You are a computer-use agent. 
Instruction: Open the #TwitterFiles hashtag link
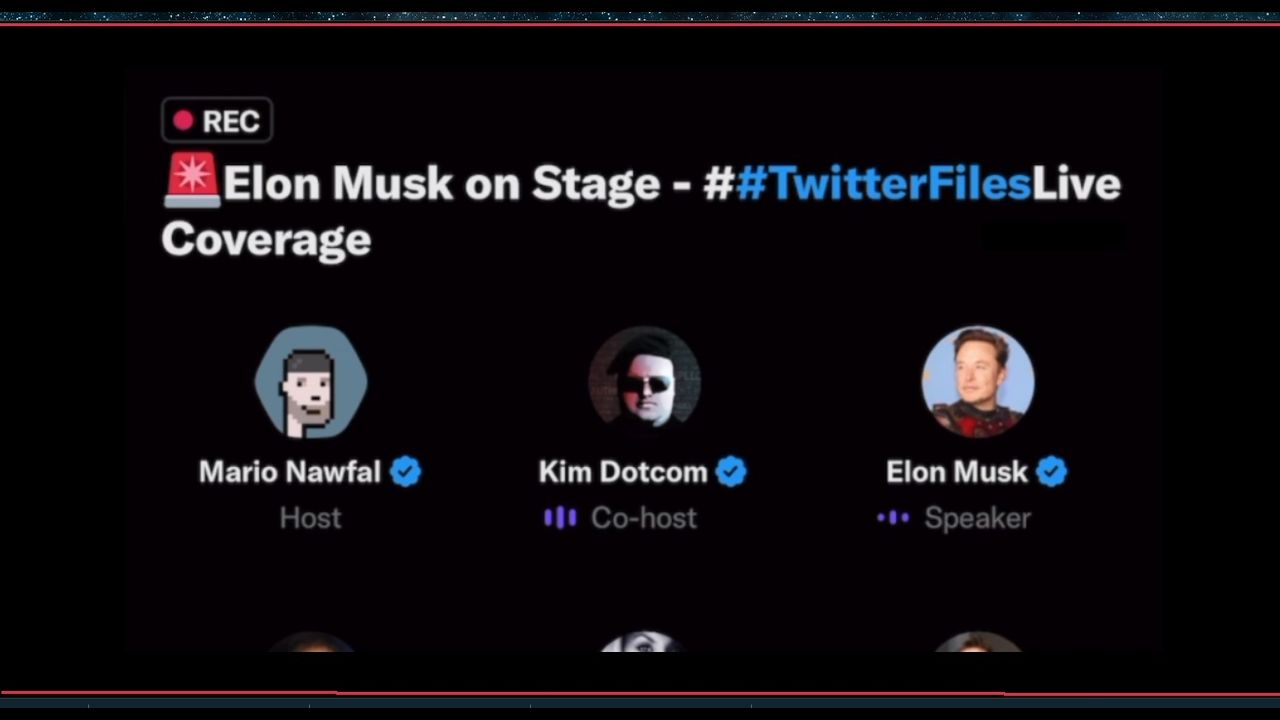tap(883, 183)
